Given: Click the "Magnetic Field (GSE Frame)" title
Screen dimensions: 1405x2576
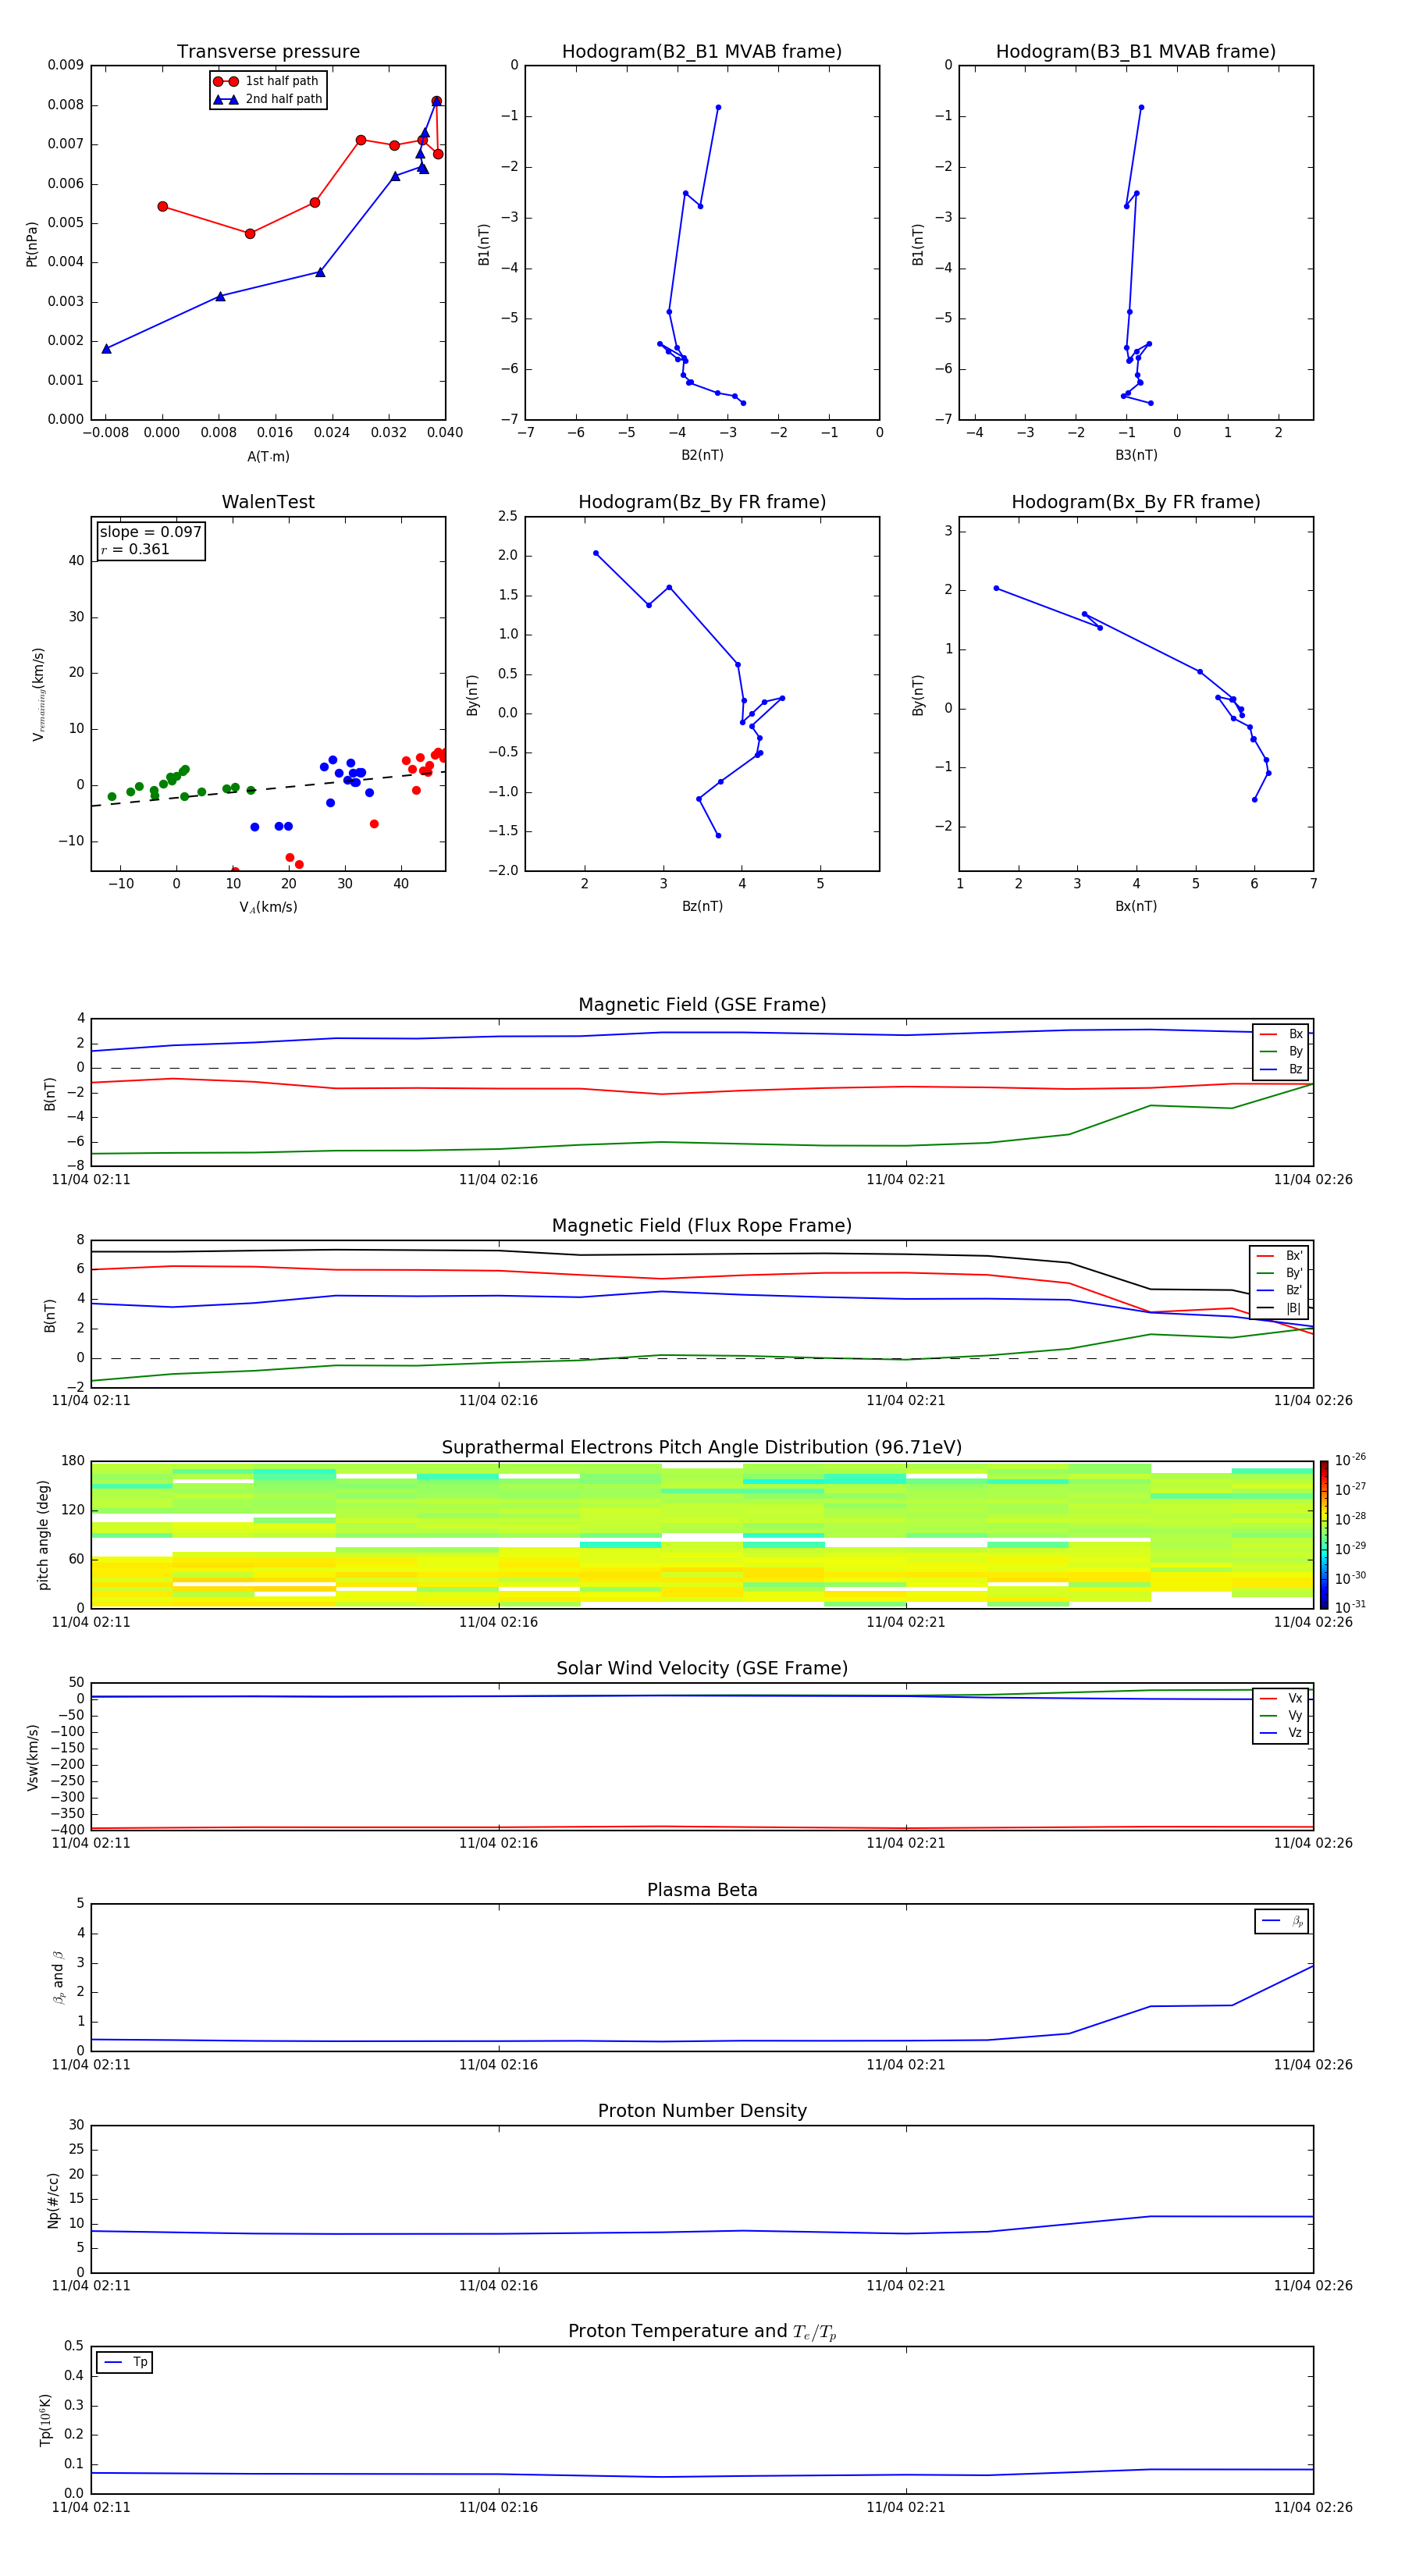Looking at the screenshot, I should point(702,1004).
